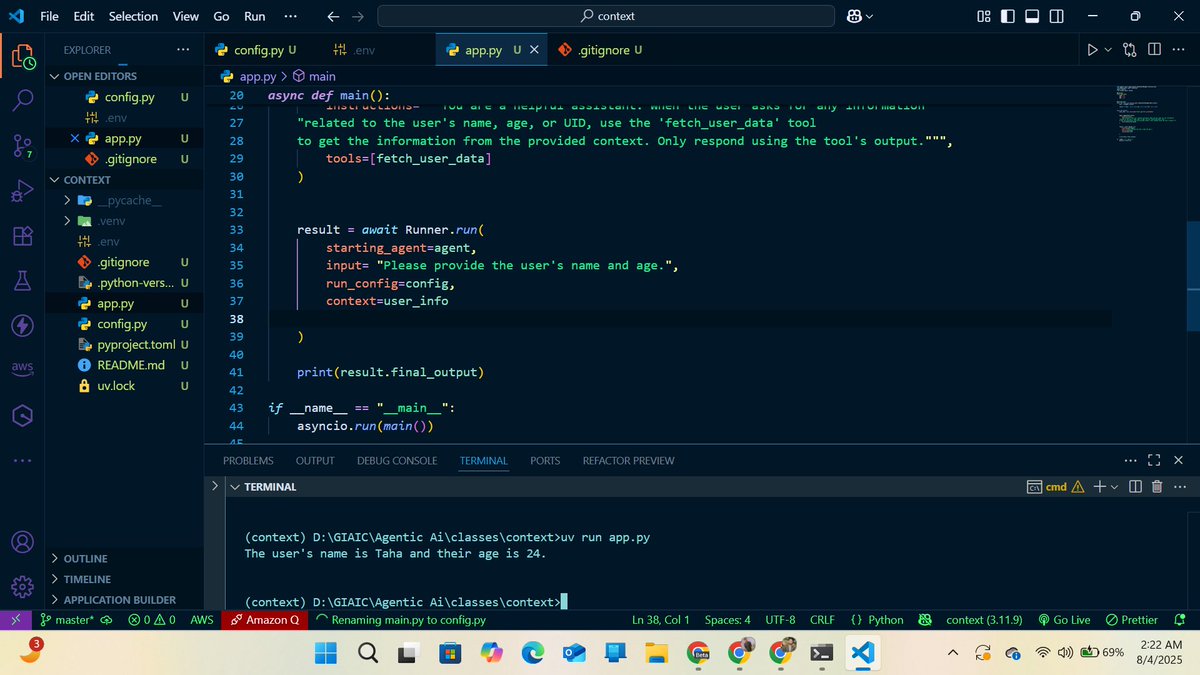Open the Manage gear menu
1200x675 pixels.
24,587
